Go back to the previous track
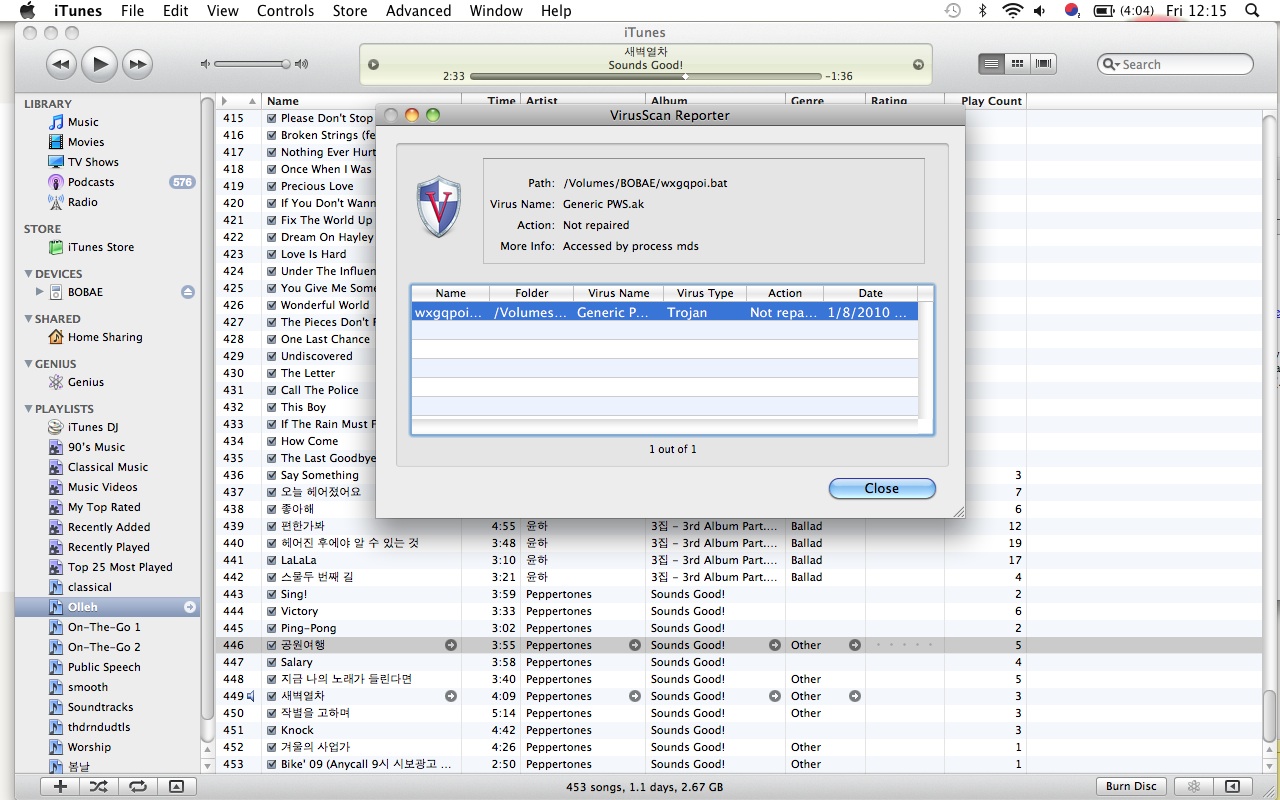The width and height of the screenshot is (1280, 800). 61,65
